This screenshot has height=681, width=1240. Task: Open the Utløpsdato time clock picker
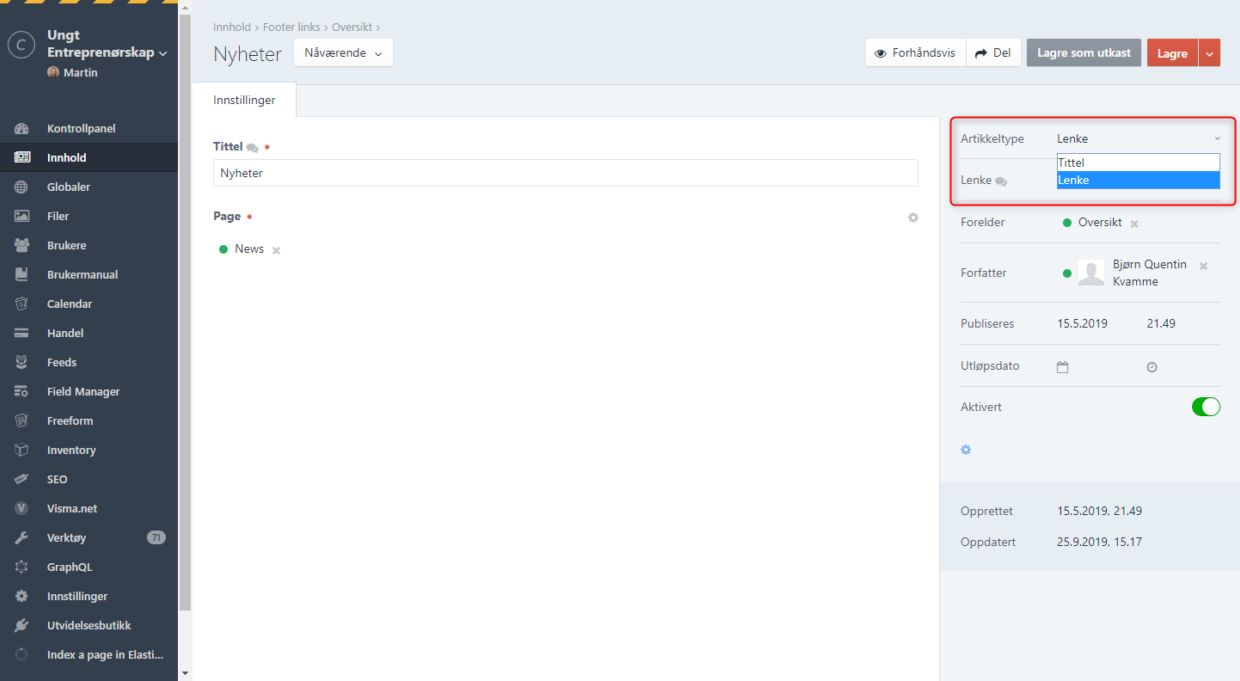(x=1151, y=367)
